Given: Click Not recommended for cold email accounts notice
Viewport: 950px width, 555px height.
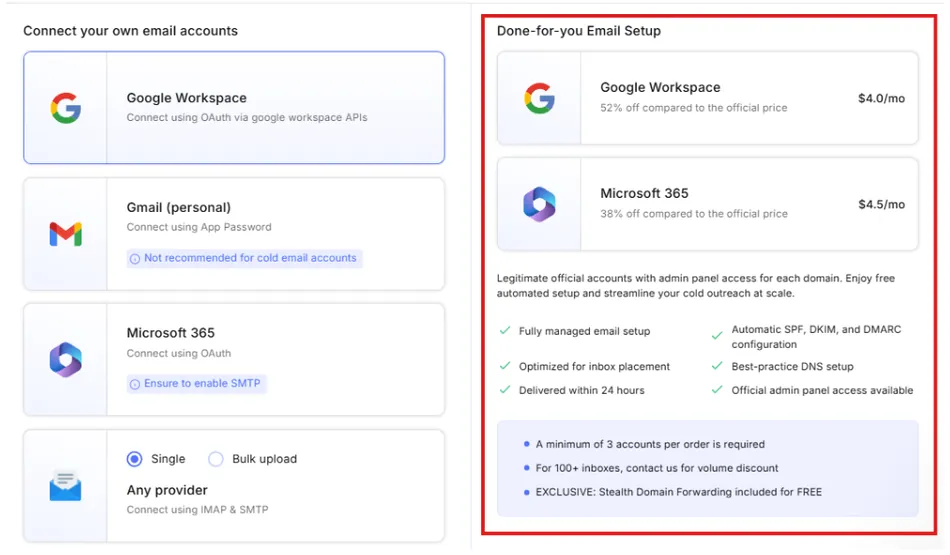Looking at the screenshot, I should click(x=244, y=258).
